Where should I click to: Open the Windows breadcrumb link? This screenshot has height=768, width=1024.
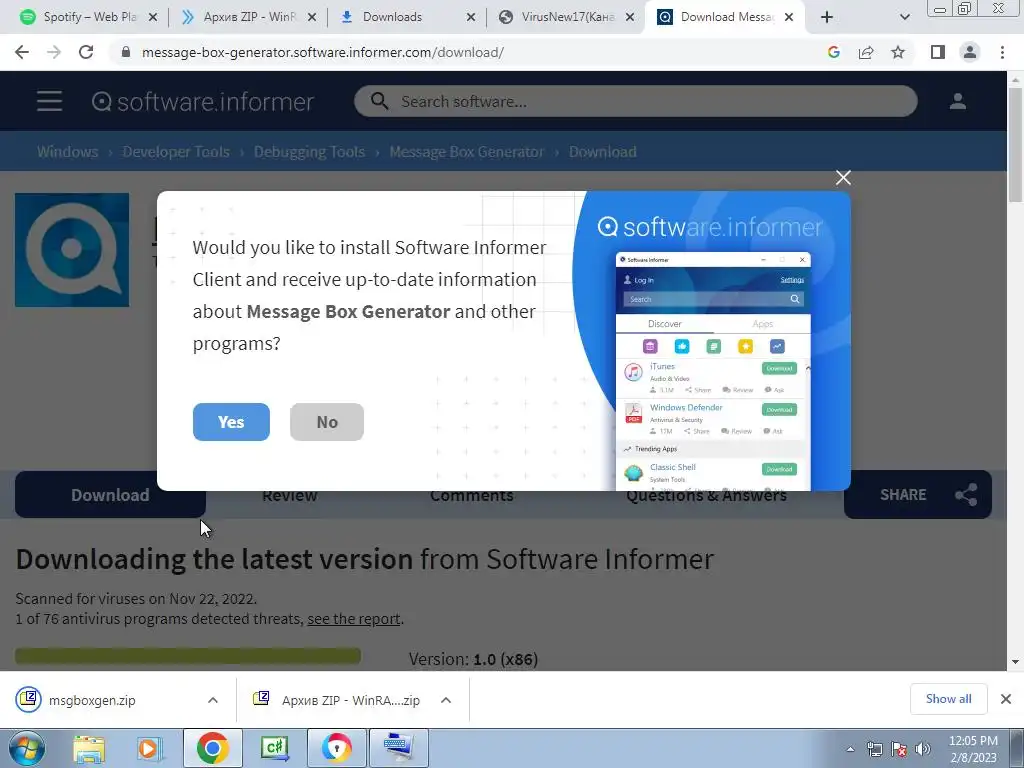pyautogui.click(x=67, y=152)
